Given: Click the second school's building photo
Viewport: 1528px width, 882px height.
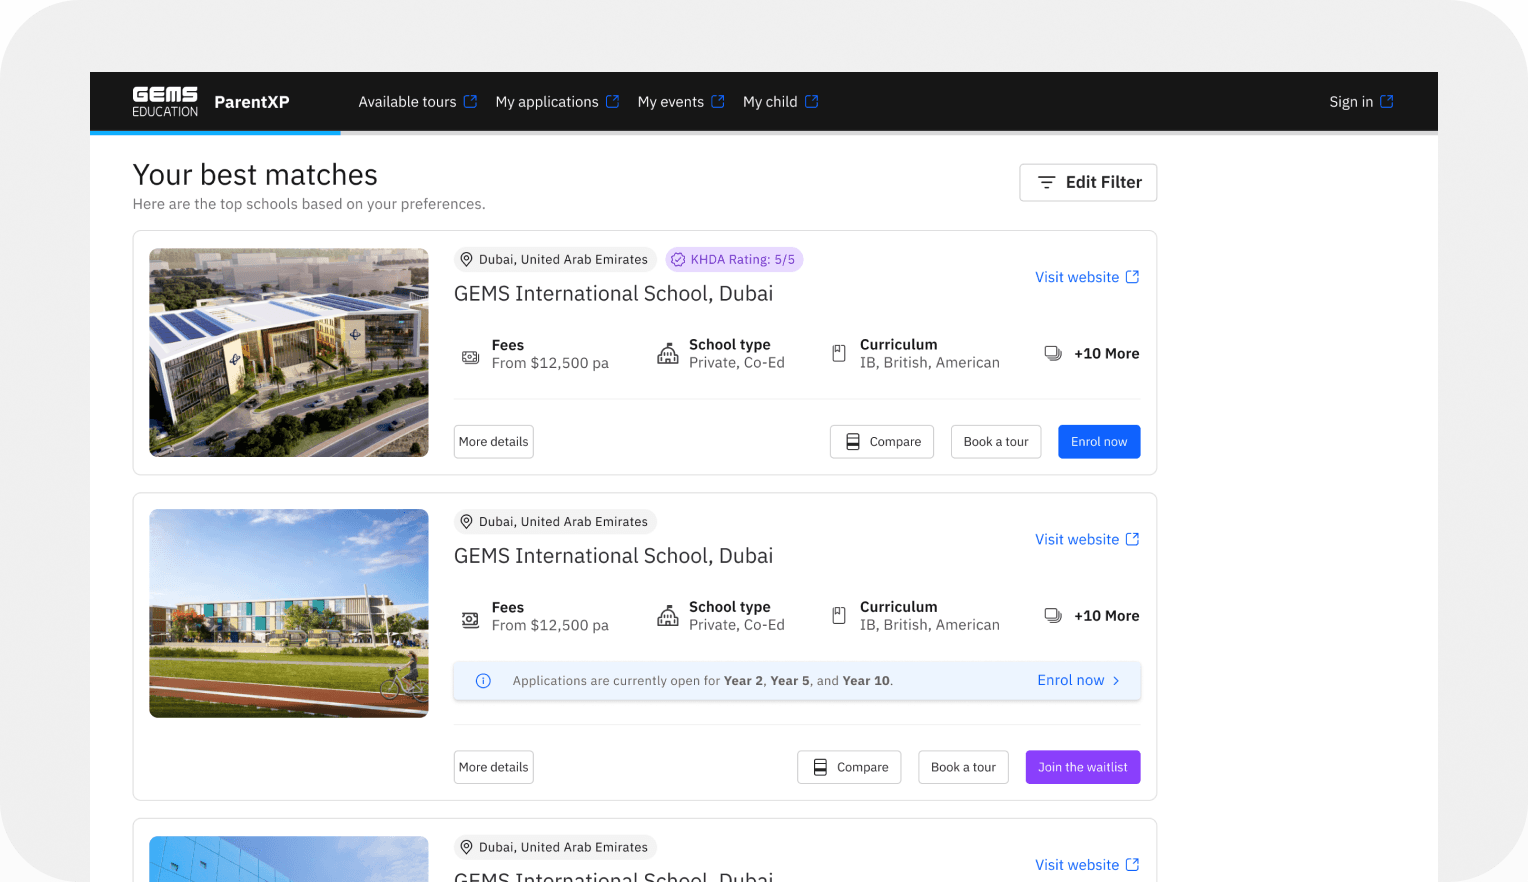Looking at the screenshot, I should tap(288, 612).
